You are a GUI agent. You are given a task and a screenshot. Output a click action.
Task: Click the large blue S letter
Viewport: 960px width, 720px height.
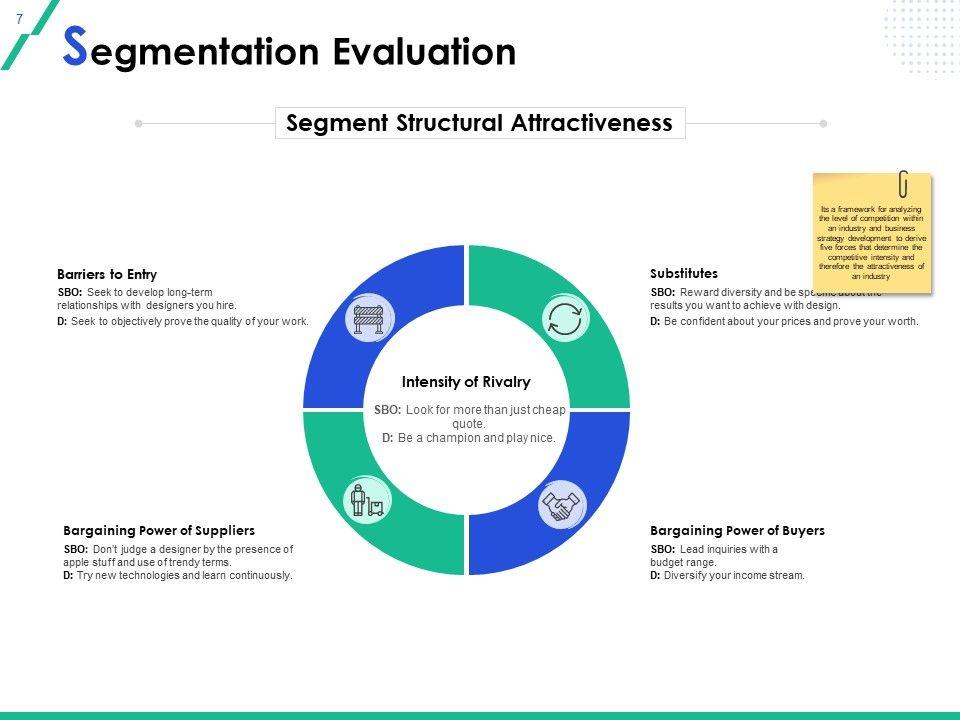tap(75, 46)
